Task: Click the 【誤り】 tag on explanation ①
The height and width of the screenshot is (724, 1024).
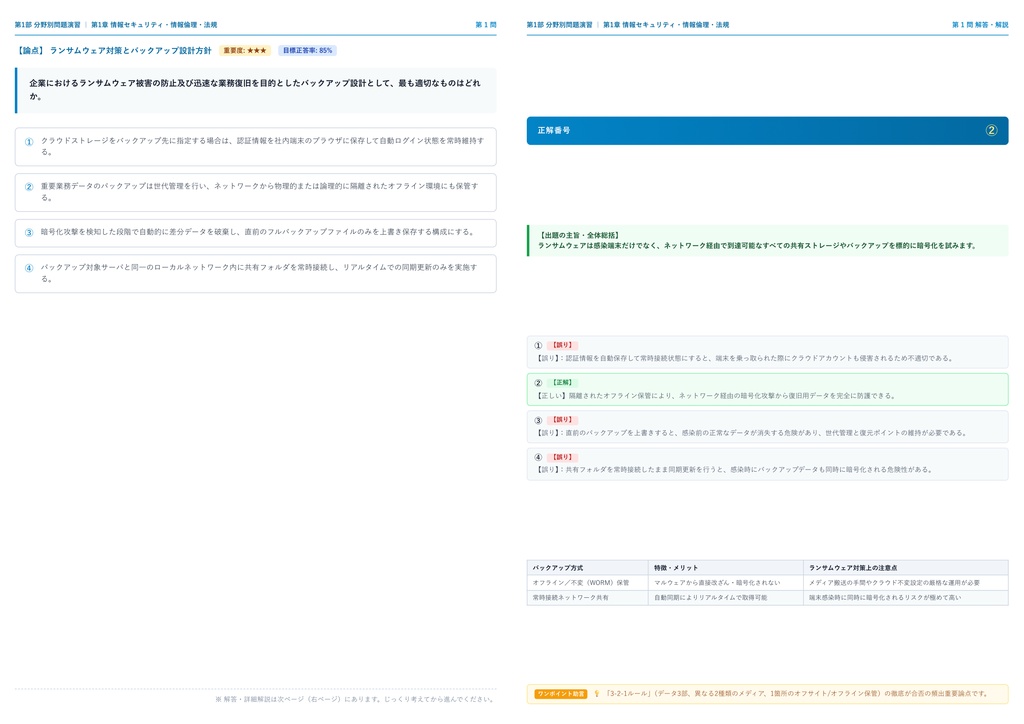Action: [x=562, y=345]
